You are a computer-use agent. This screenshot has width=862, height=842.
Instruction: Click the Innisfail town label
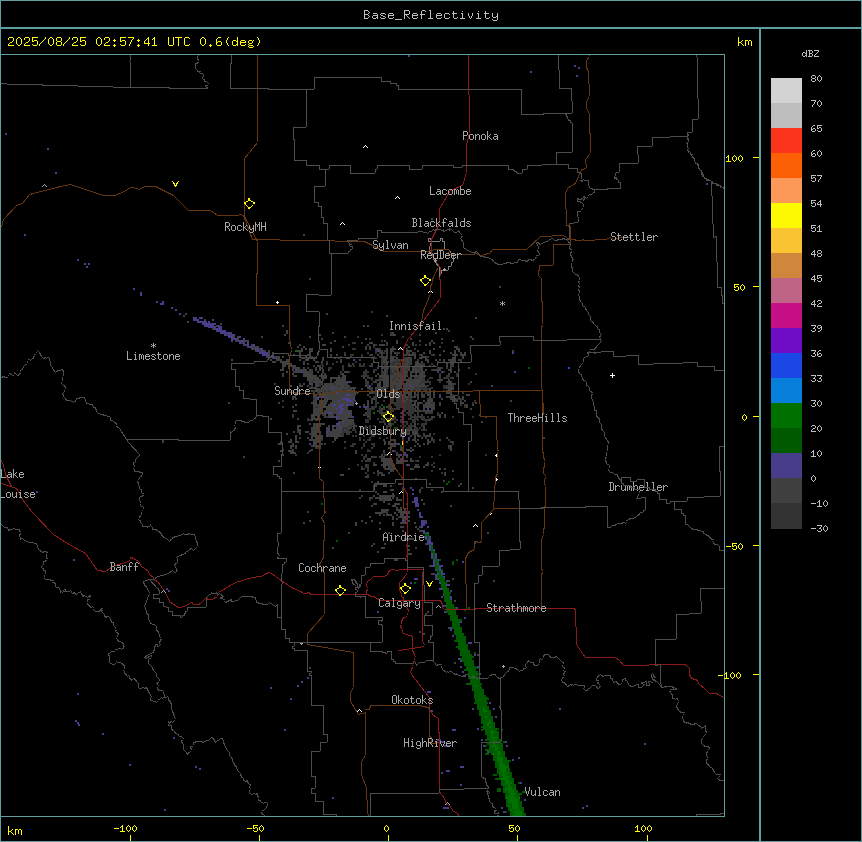[x=415, y=326]
